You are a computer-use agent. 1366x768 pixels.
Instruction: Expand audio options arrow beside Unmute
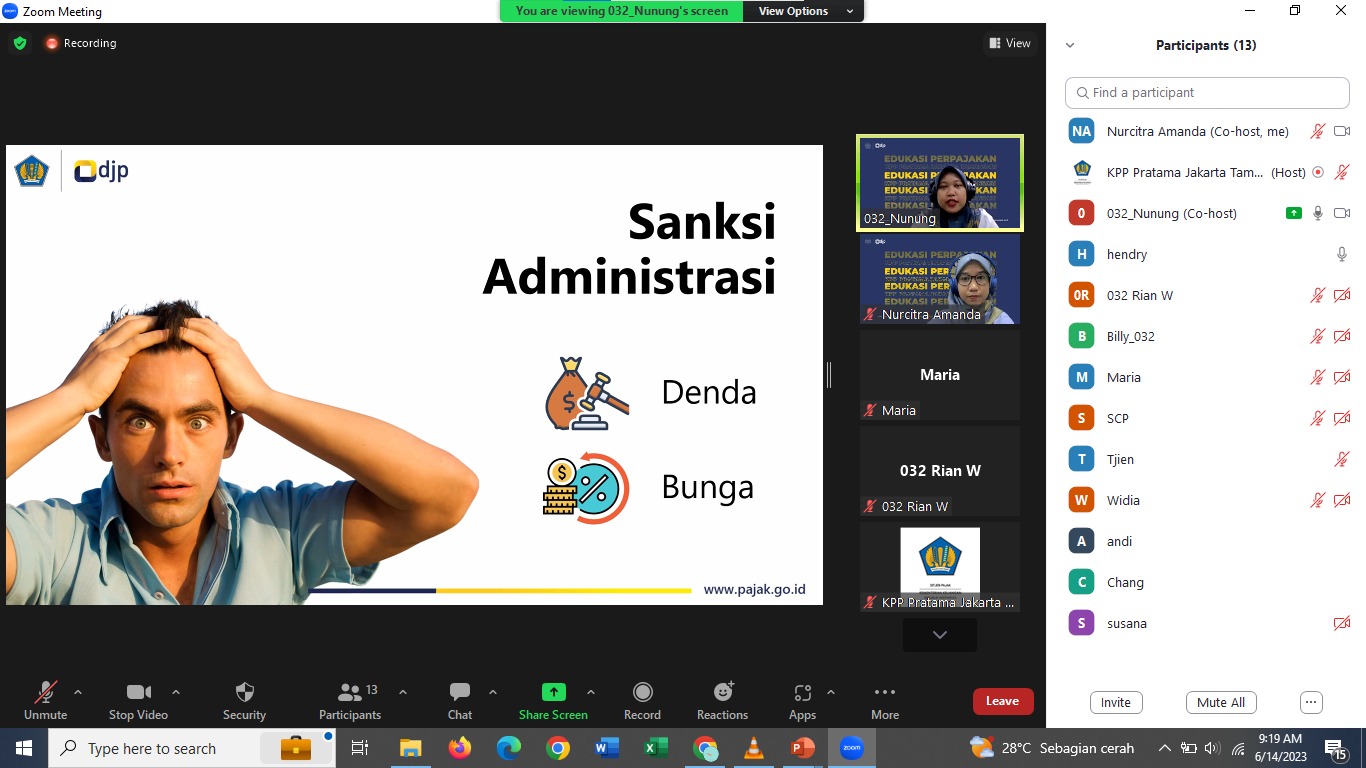coord(78,692)
